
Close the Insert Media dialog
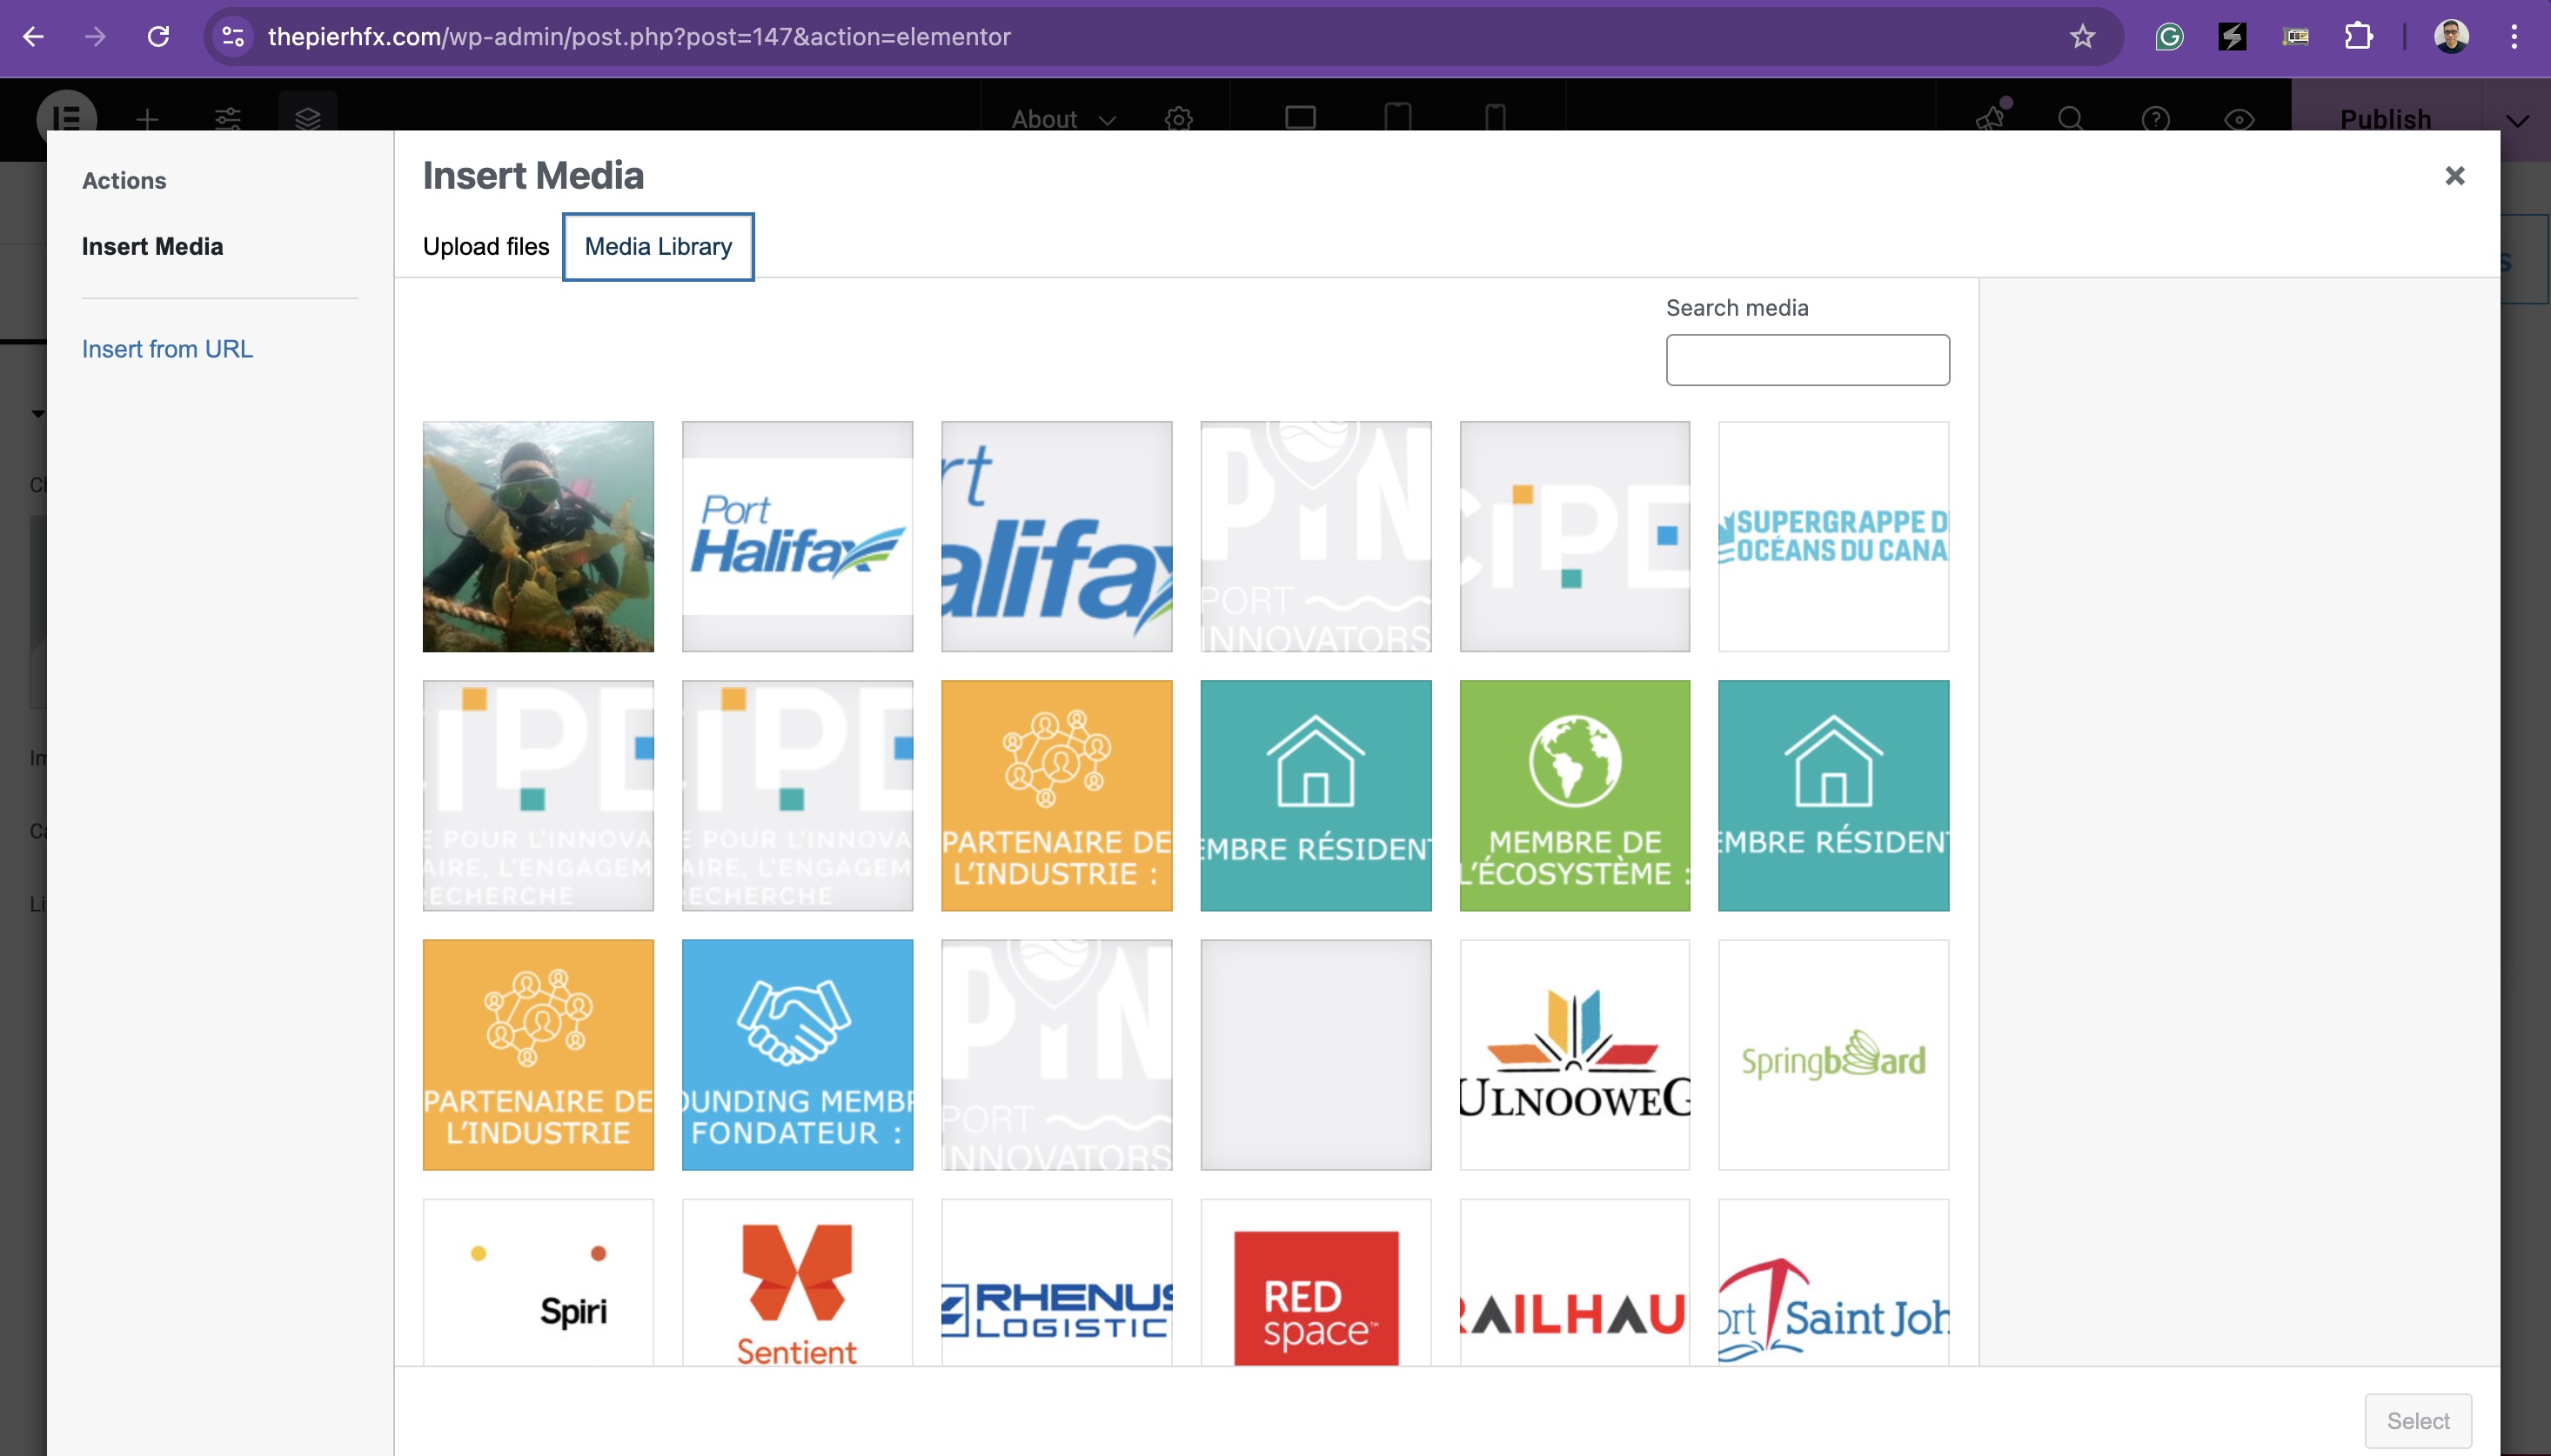pos(2455,176)
